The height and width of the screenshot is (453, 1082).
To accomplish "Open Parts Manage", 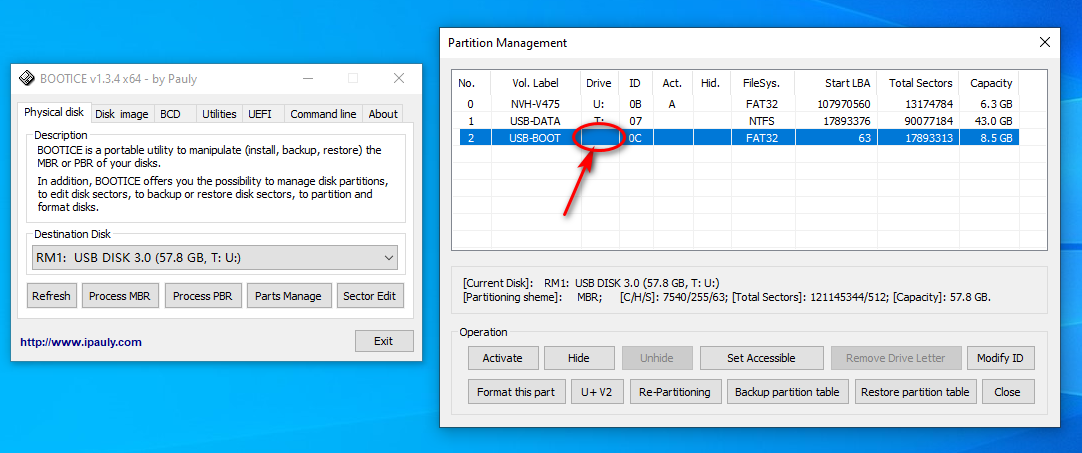I will [x=288, y=296].
